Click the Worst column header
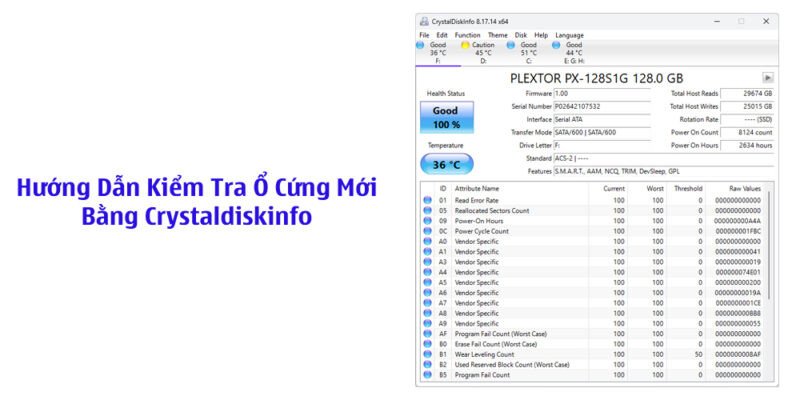 pos(647,188)
